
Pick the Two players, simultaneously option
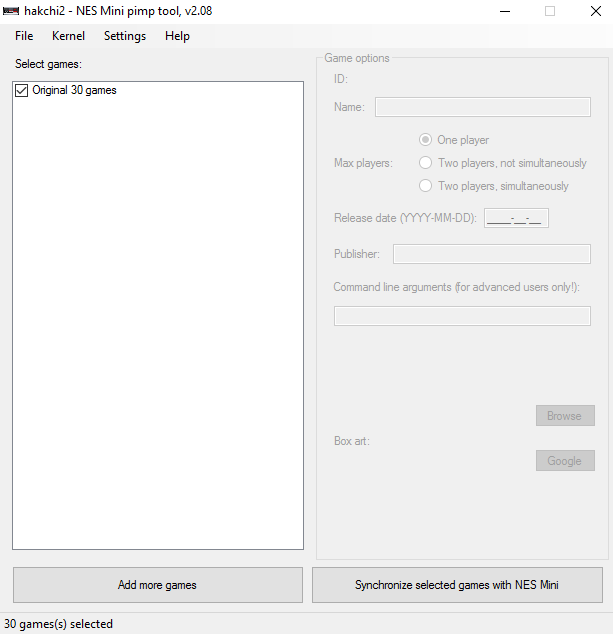point(426,186)
